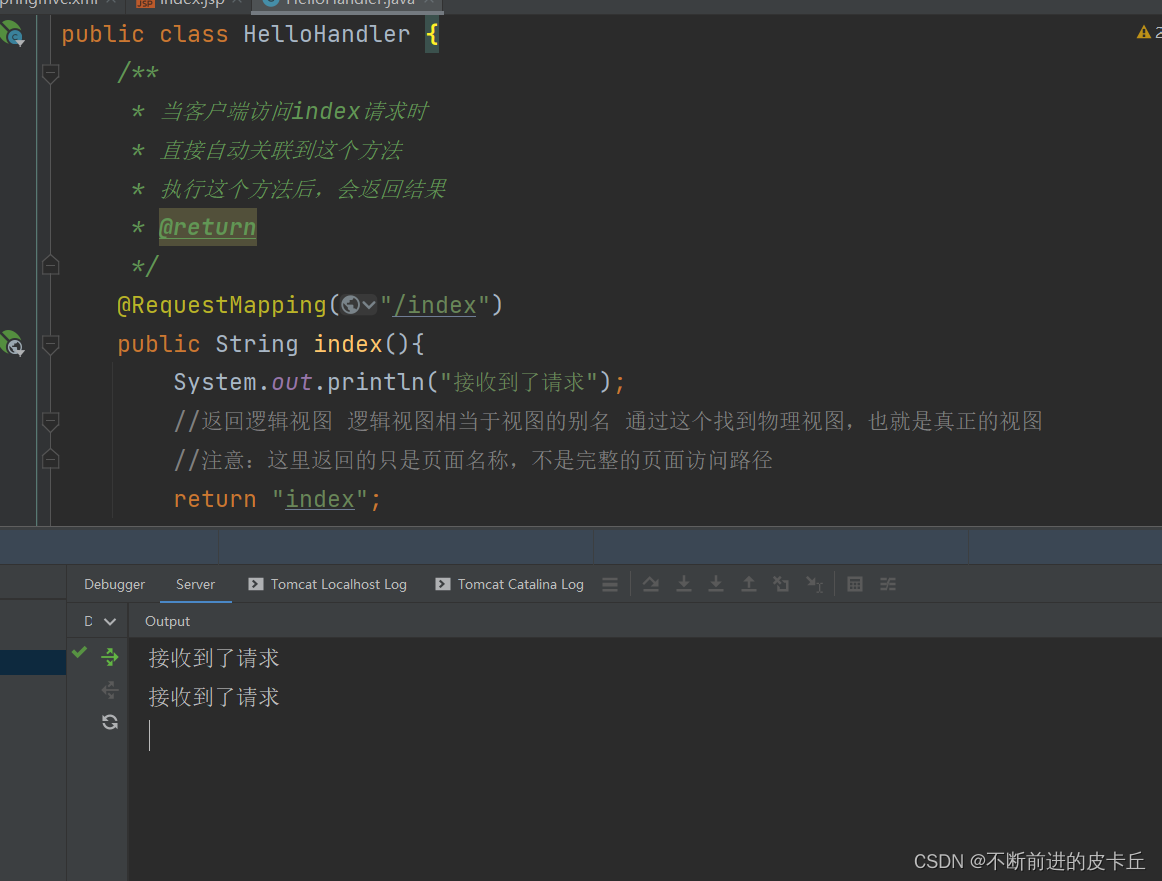This screenshot has height=881, width=1162.
Task: Click the globe URL icon in @RequestMapping
Action: tap(351, 305)
